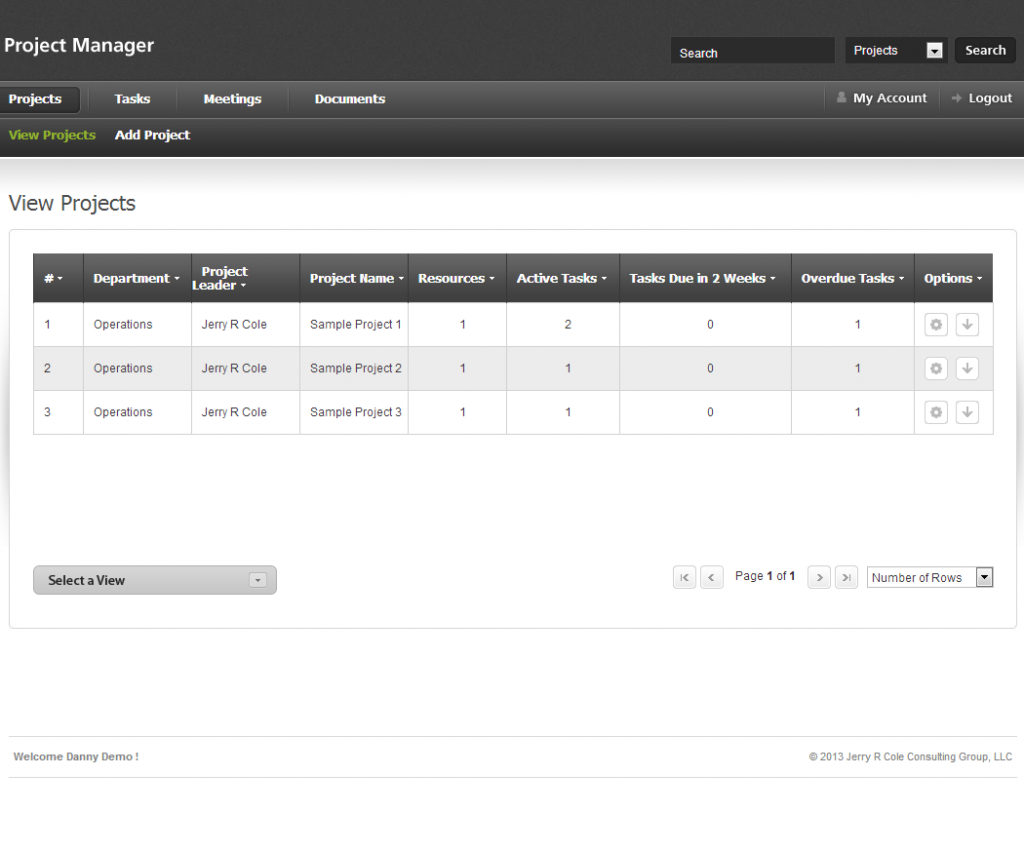Click down arrow icon for Sample Project 1
The height and width of the screenshot is (853, 1024).
(967, 325)
